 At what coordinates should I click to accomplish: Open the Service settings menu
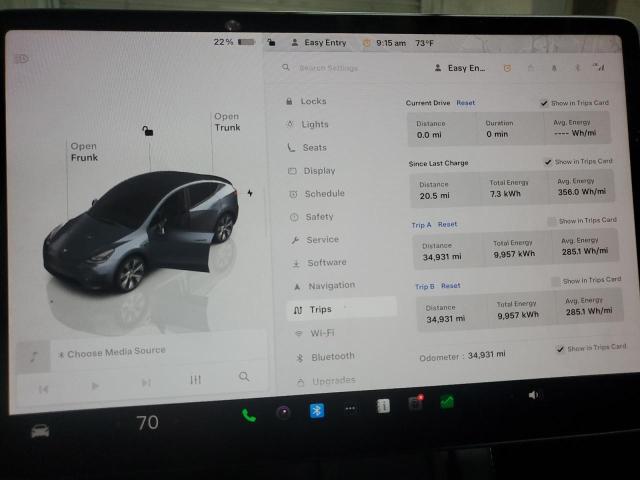[x=315, y=240]
